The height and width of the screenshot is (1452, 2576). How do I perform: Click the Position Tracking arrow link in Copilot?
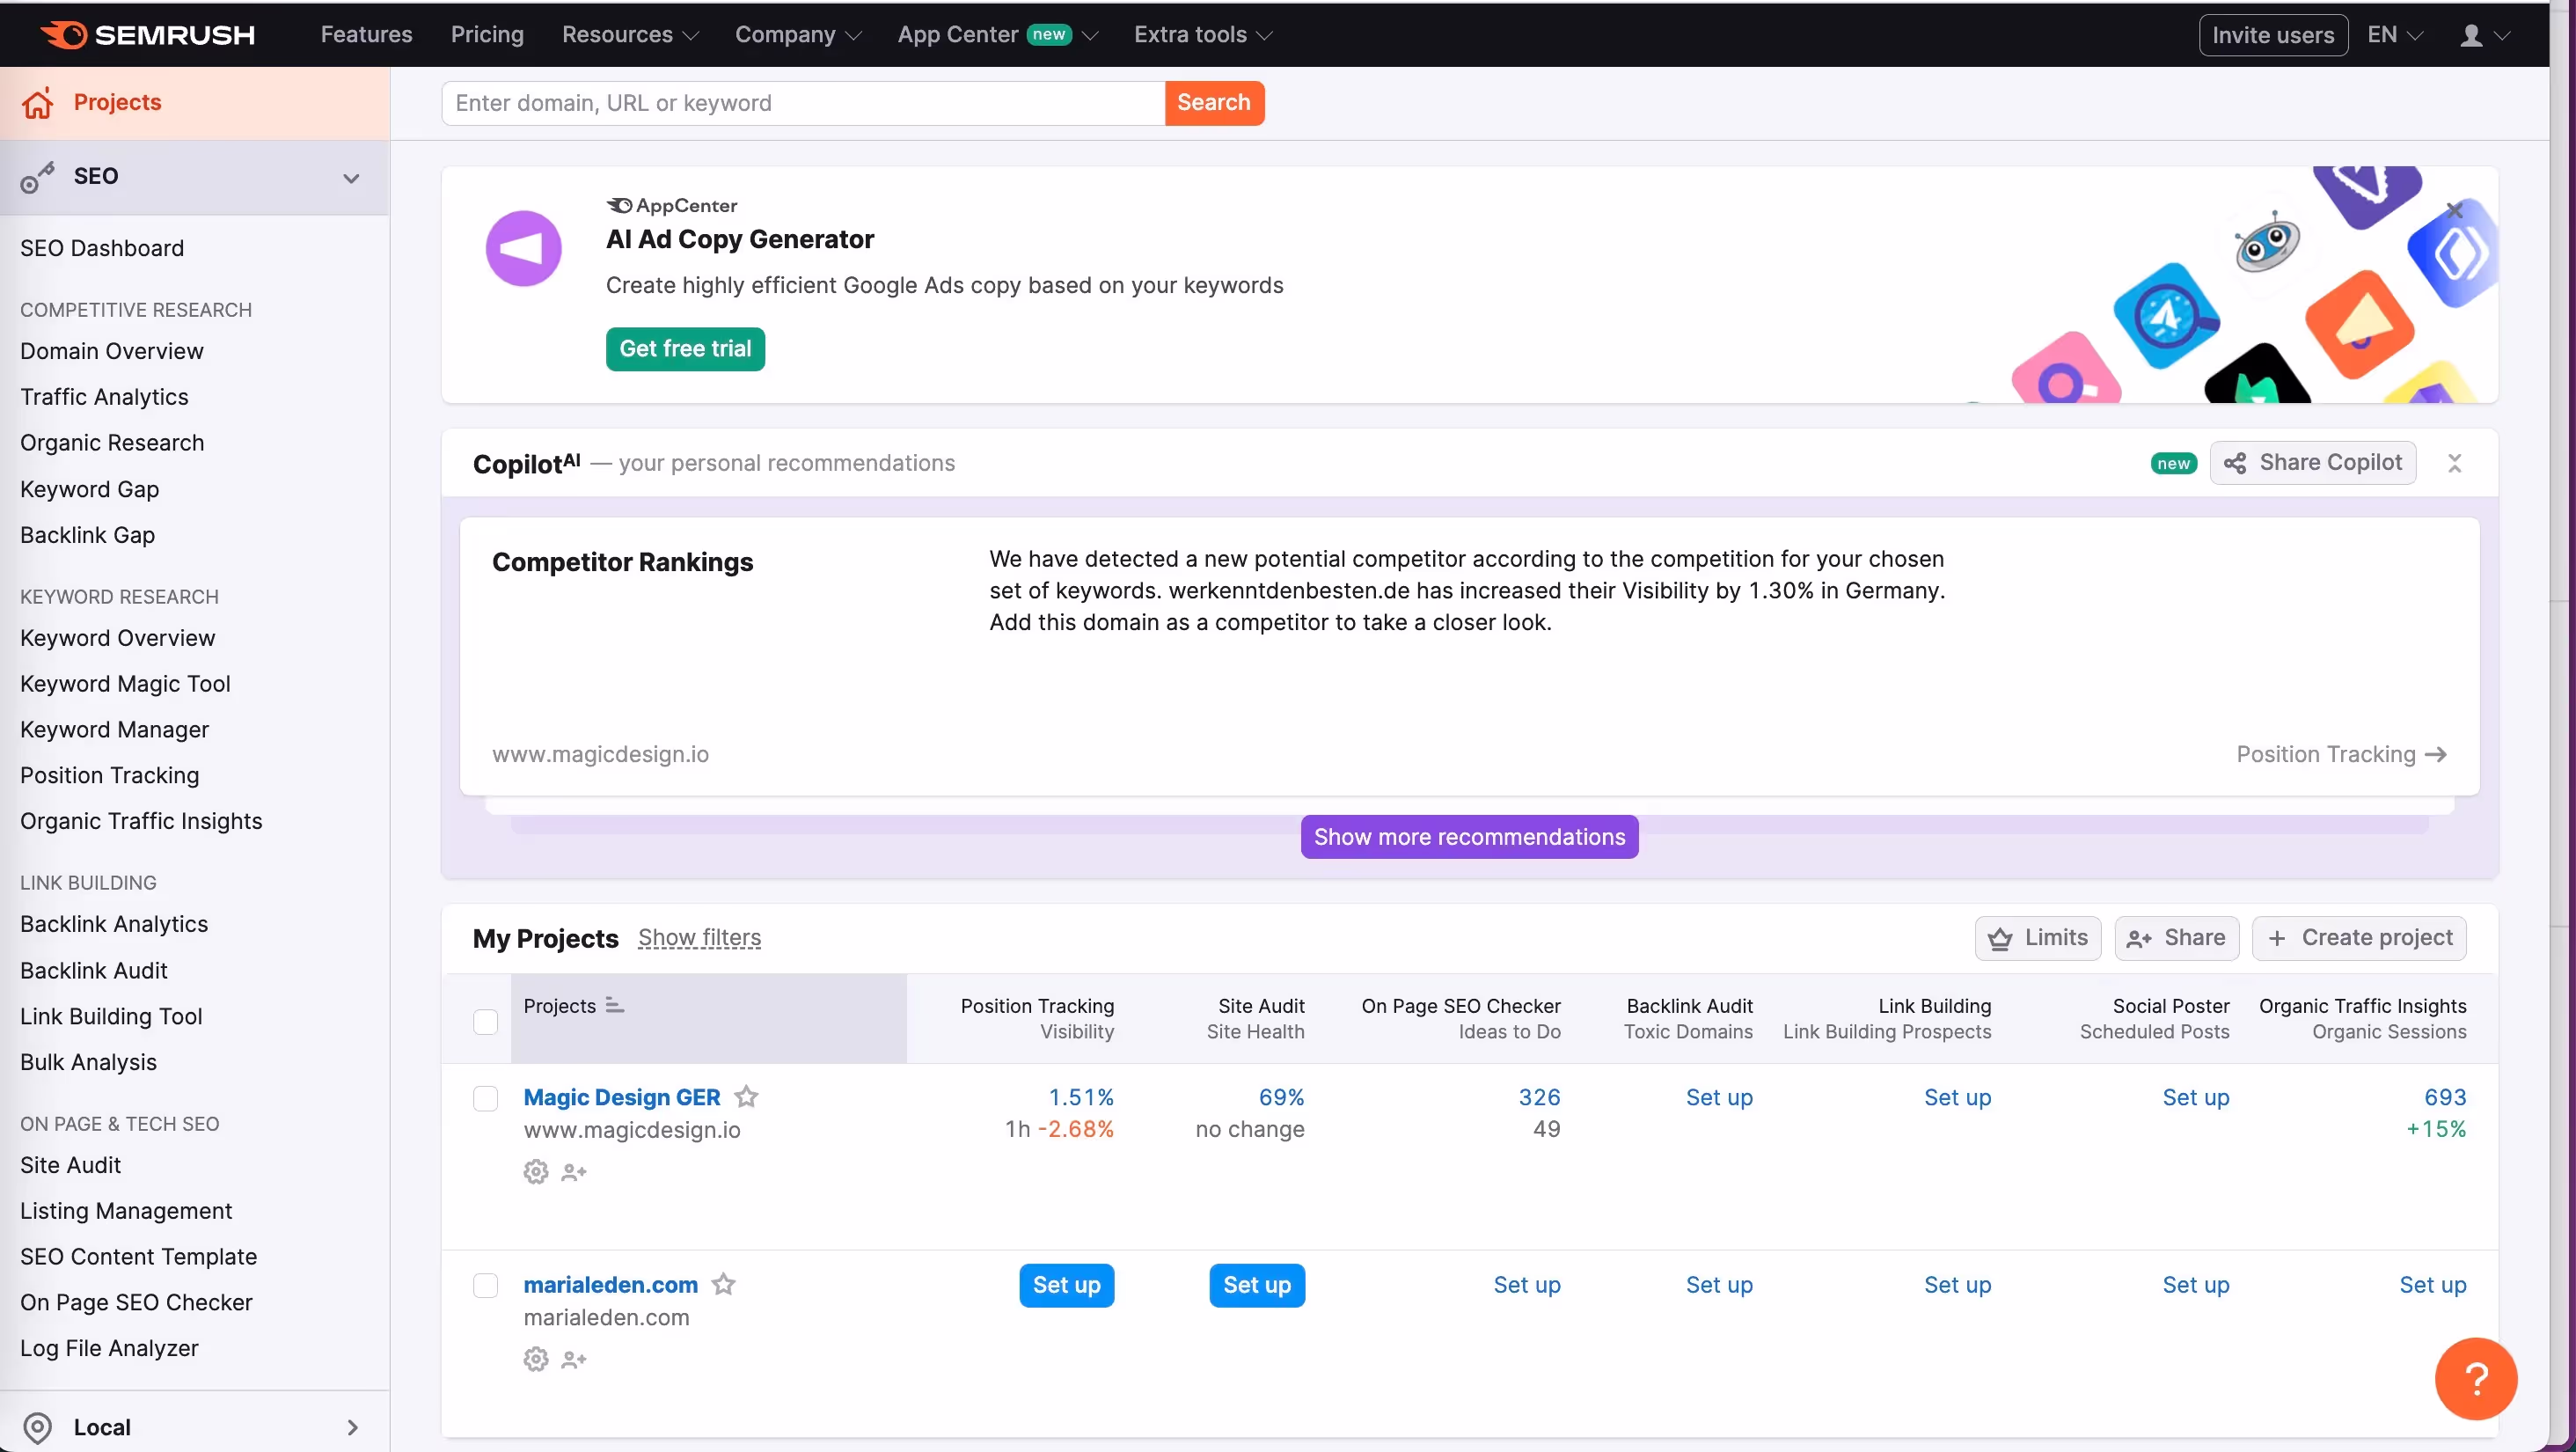(x=2341, y=754)
